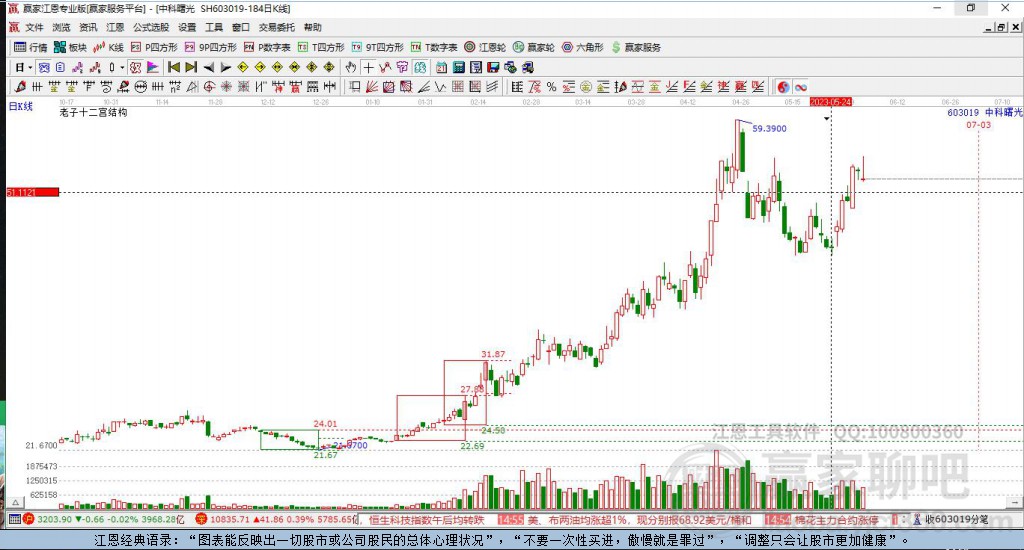The height and width of the screenshot is (550, 1024).
Task: Click the spreadsheet icon at status bar's left
Action: coord(14,519)
